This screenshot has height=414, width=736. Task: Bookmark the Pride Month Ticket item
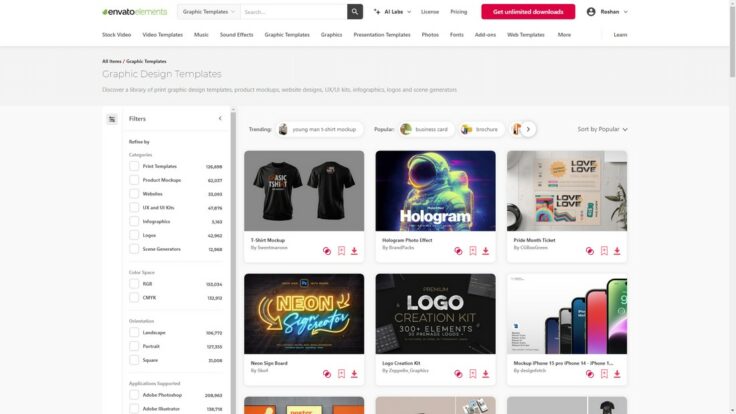point(604,251)
